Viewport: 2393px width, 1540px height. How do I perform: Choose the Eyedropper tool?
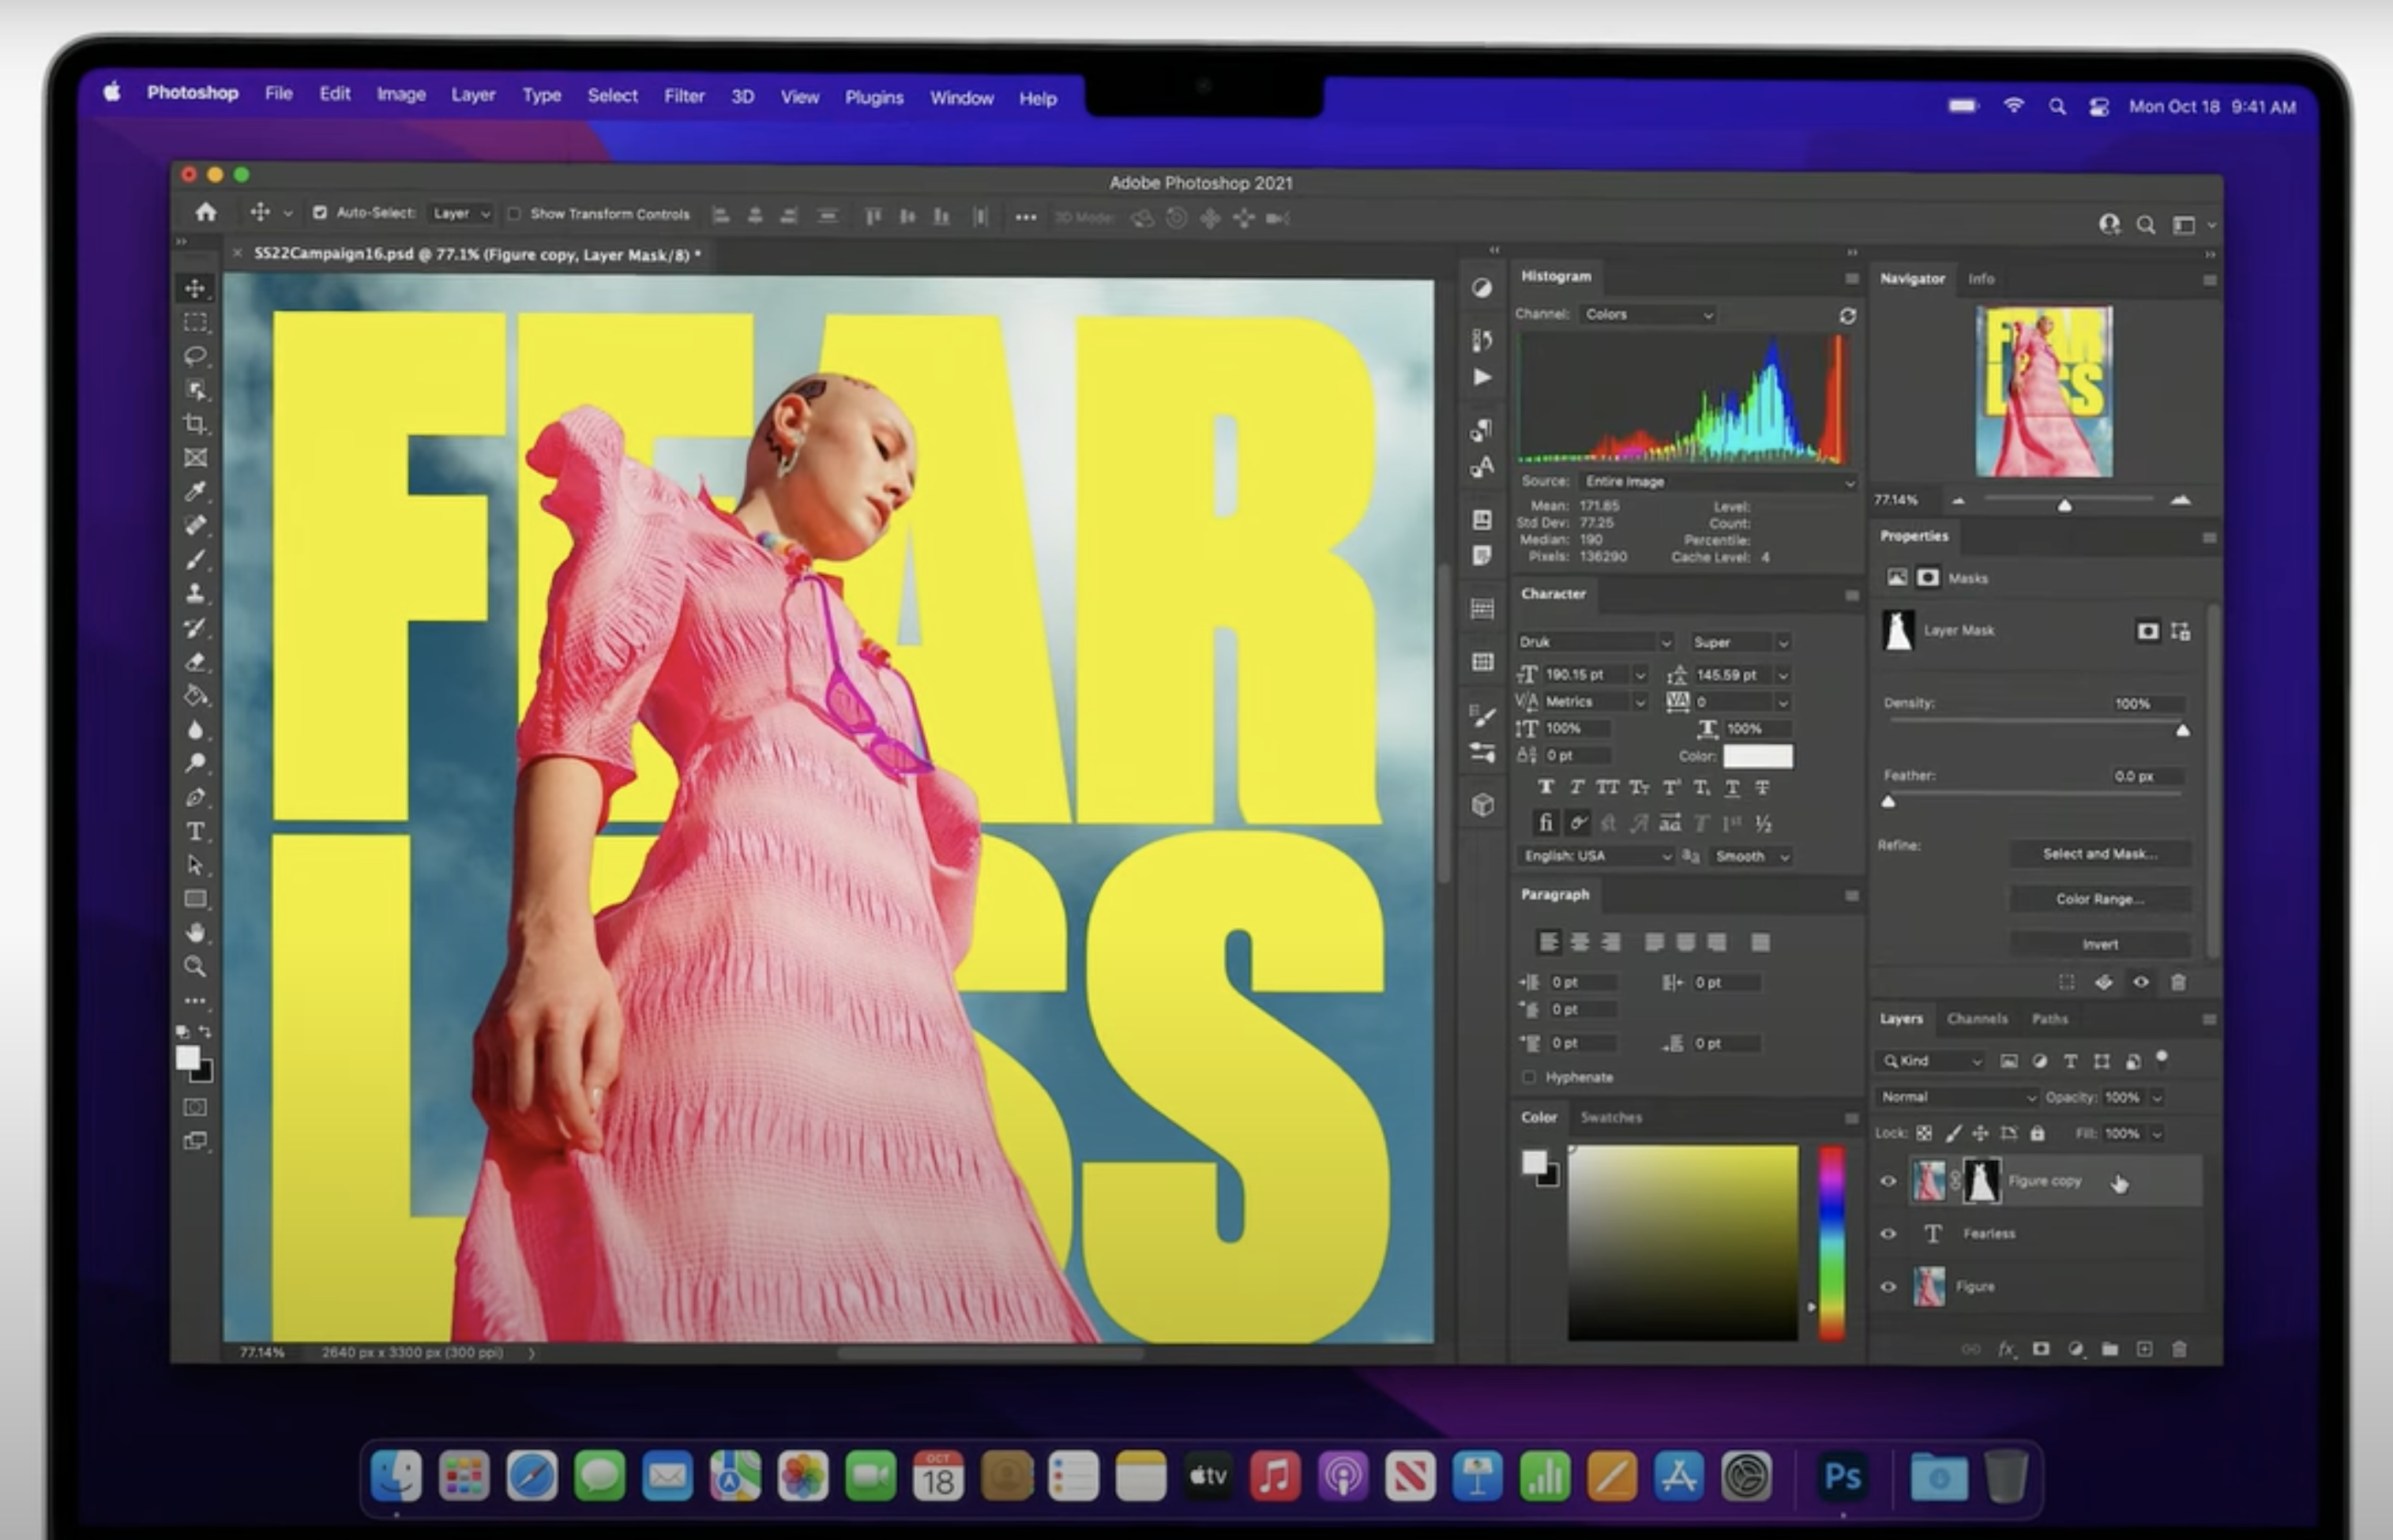[195, 491]
